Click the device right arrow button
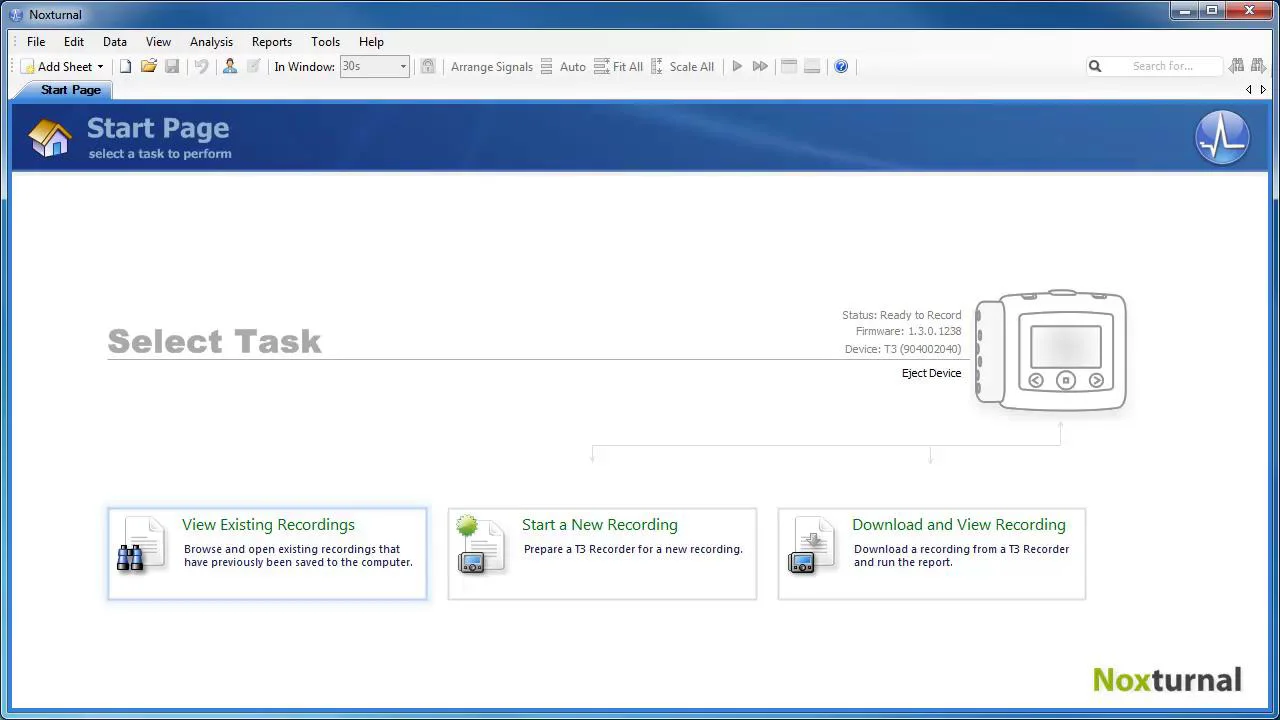The image size is (1280, 720). pyautogui.click(x=1096, y=380)
